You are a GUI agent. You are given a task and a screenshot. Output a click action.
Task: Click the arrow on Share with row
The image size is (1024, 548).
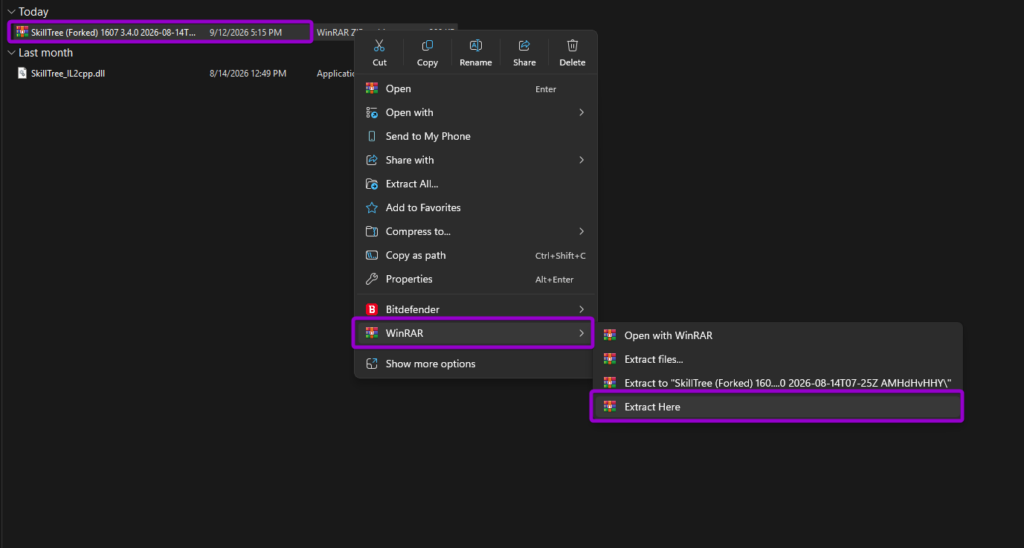[581, 160]
